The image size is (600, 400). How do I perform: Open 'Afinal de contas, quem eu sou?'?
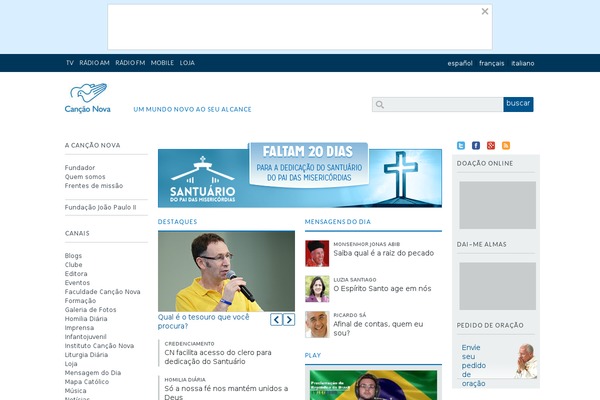(378, 328)
